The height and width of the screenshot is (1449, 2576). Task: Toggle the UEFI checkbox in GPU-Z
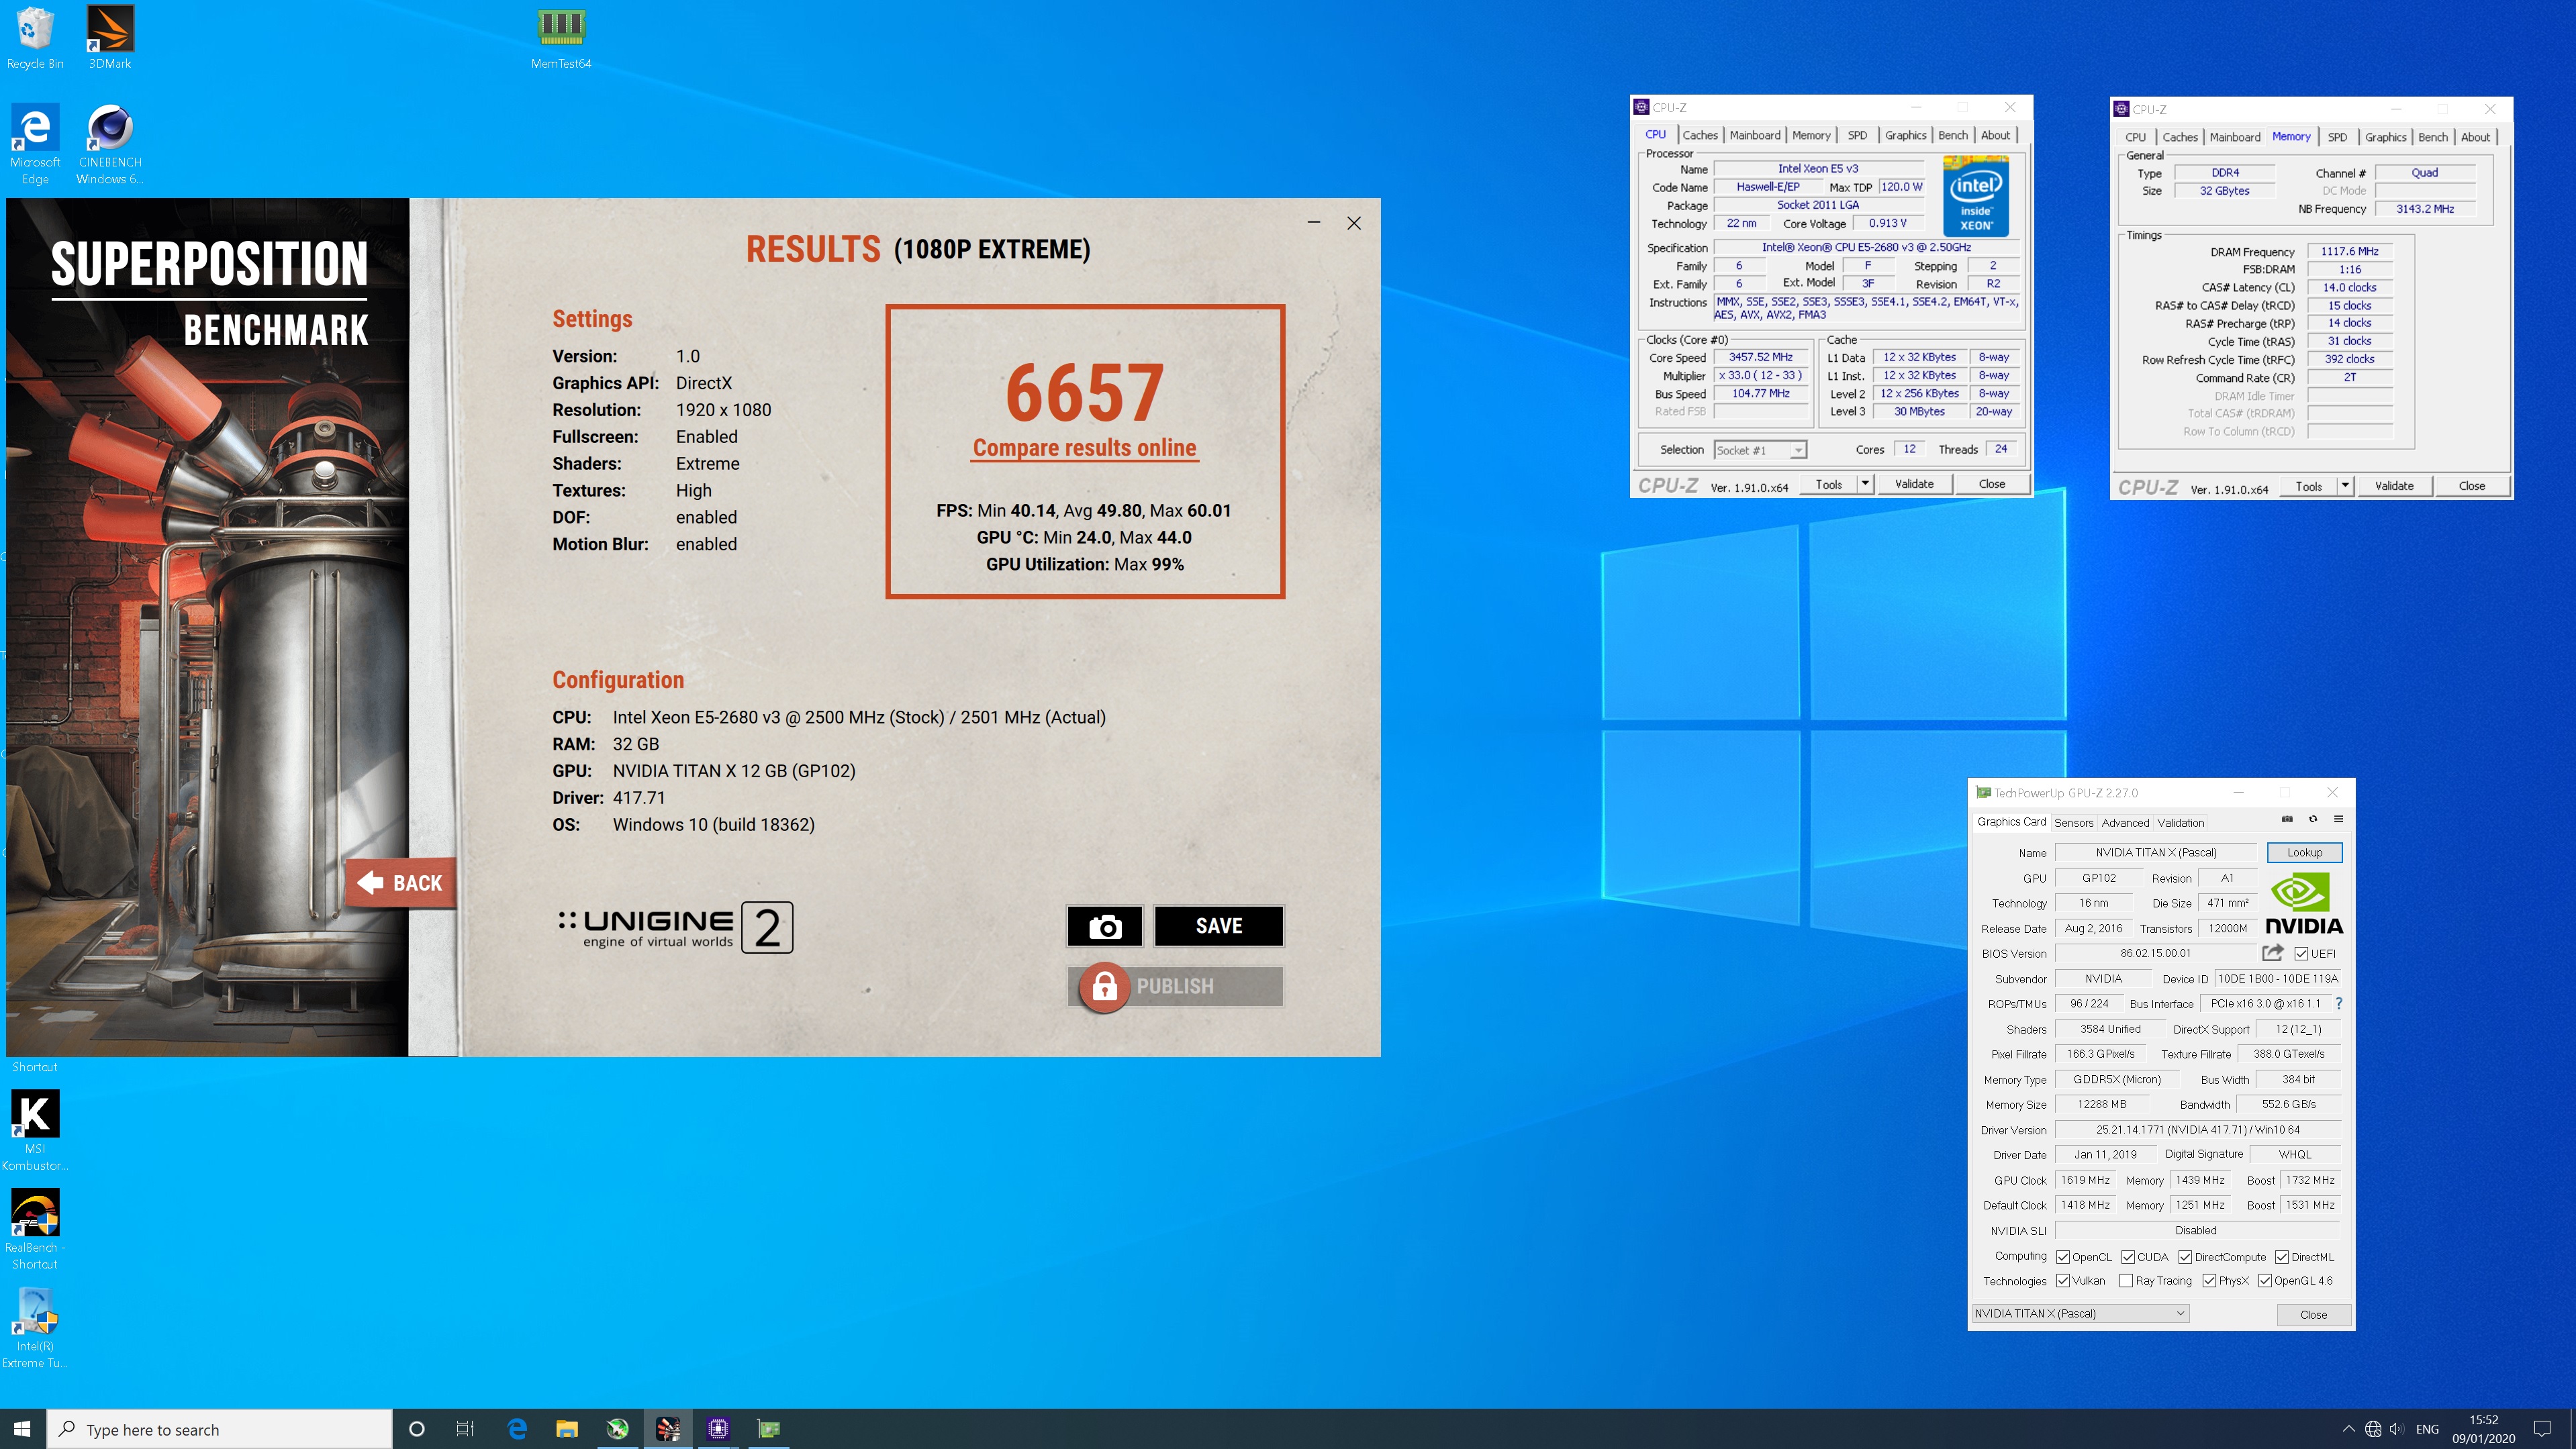tap(2301, 954)
